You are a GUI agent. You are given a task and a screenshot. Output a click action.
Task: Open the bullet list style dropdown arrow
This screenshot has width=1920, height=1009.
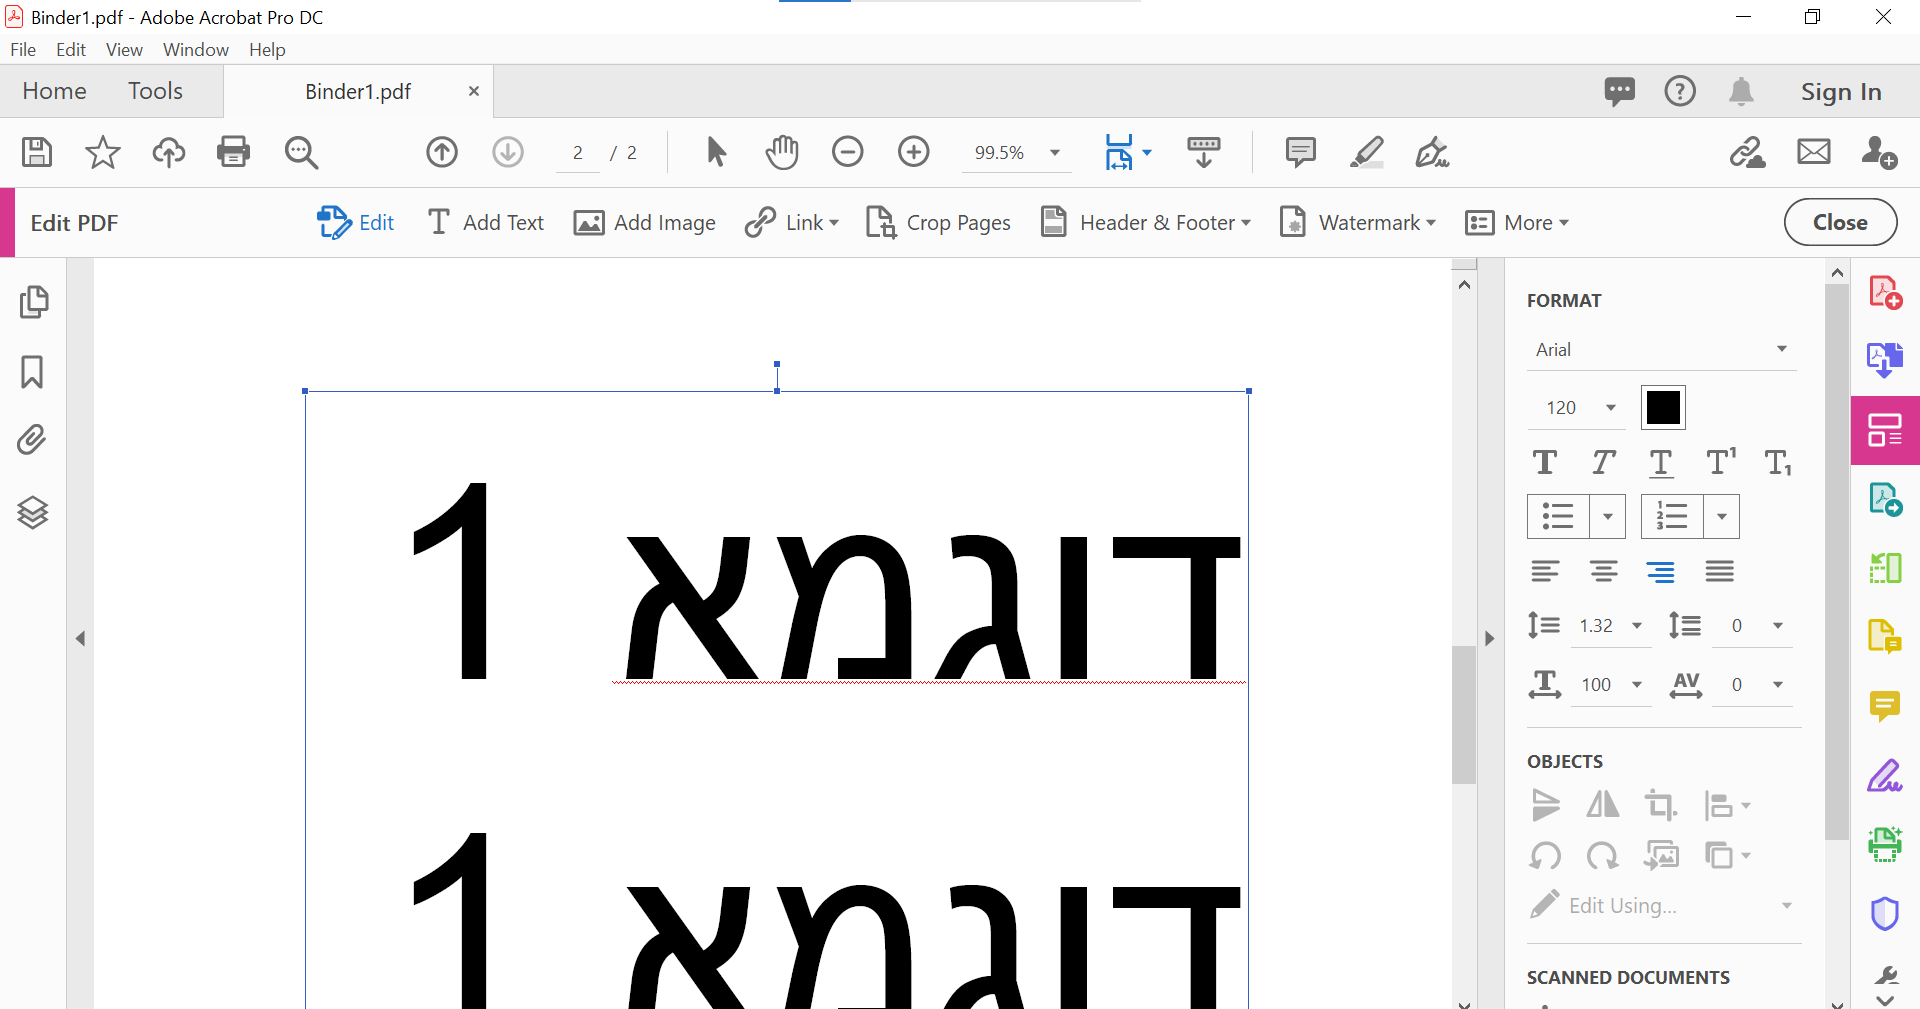(1608, 517)
